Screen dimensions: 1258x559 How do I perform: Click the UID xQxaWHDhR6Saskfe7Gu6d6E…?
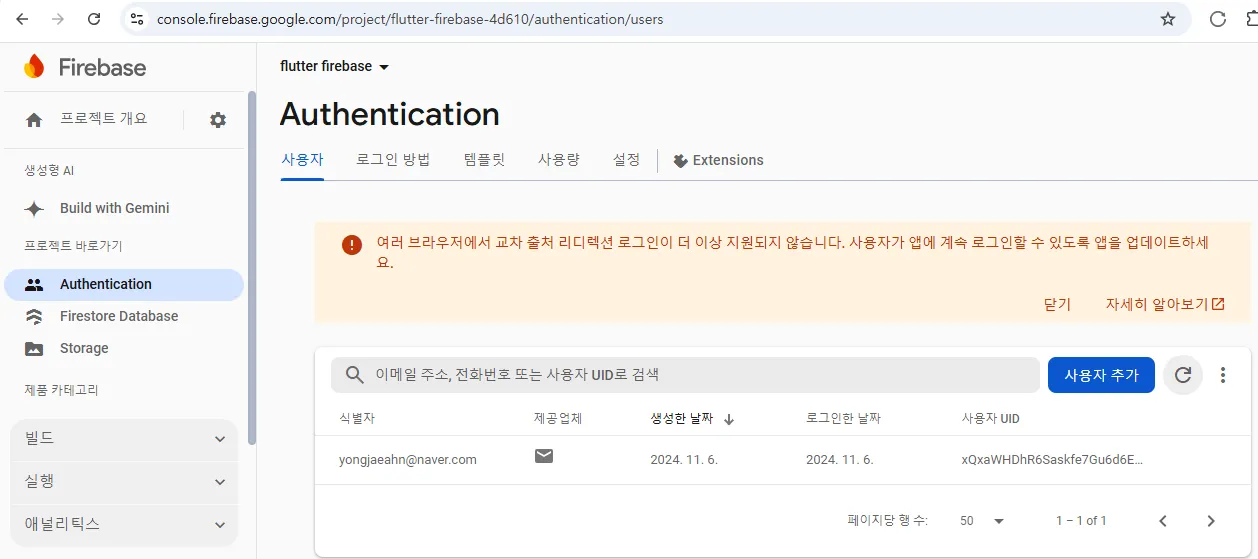(1052, 460)
